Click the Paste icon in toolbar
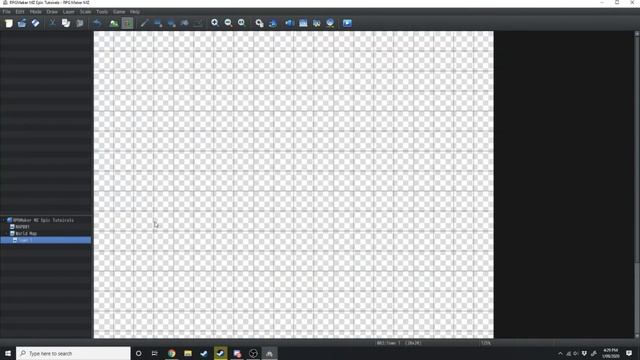Image resolution: width=640 pixels, height=360 pixels. [x=80, y=23]
